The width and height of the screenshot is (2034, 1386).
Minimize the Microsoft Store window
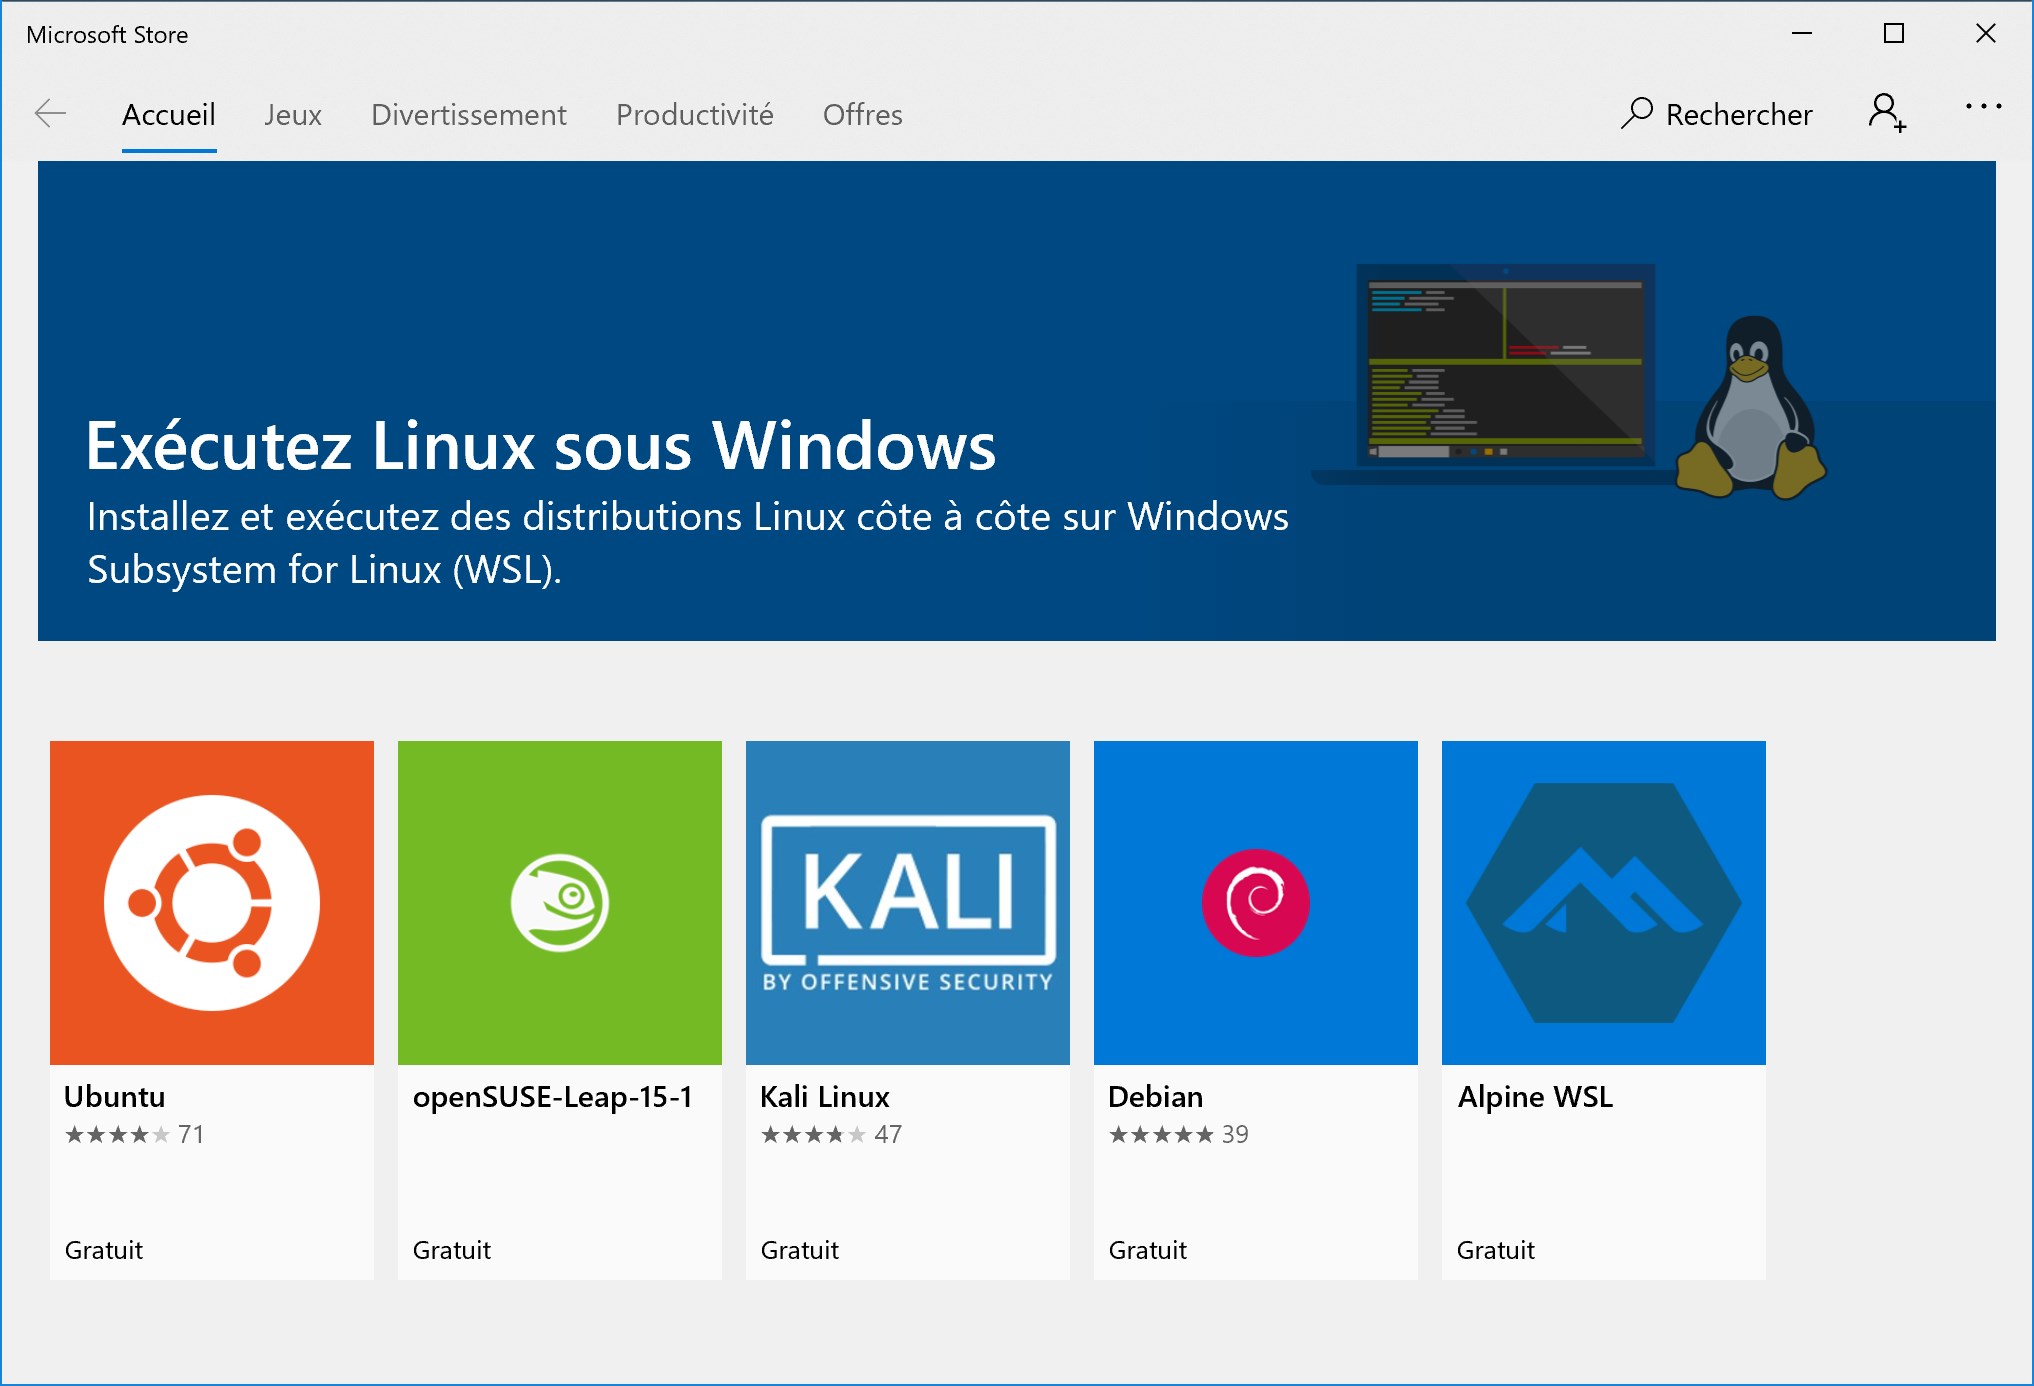1802,34
